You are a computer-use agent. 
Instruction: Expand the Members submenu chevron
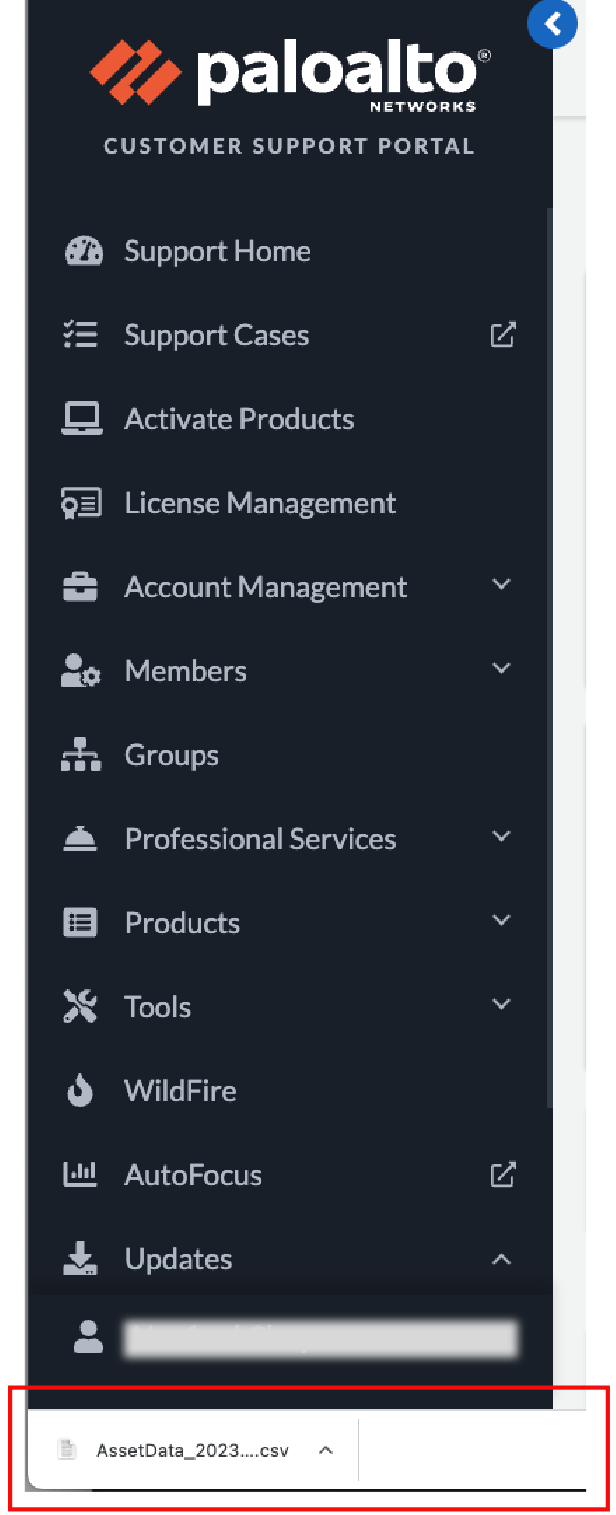pos(502,669)
